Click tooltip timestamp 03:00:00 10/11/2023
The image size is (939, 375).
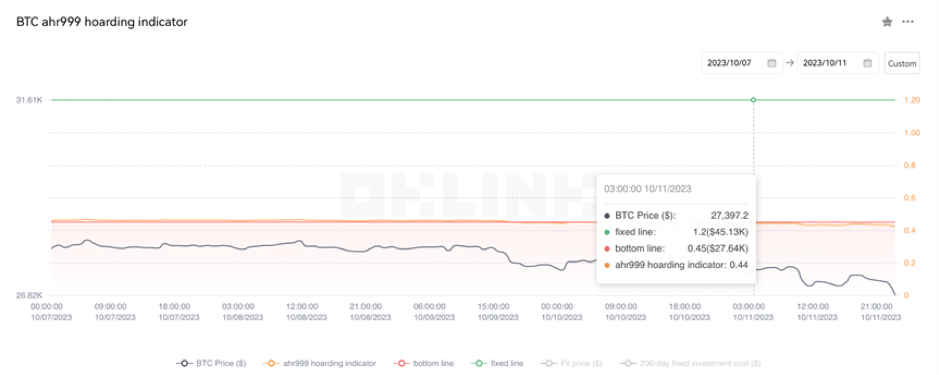click(647, 189)
